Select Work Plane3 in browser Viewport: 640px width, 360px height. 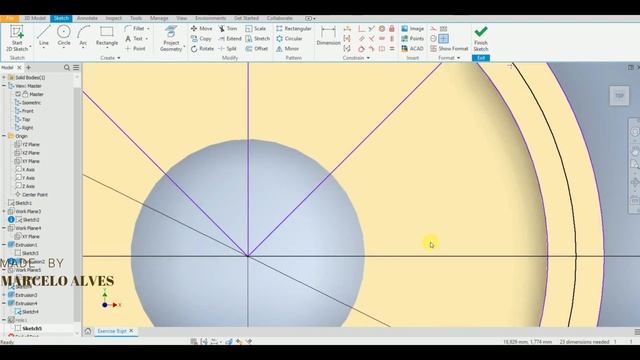click(x=24, y=211)
